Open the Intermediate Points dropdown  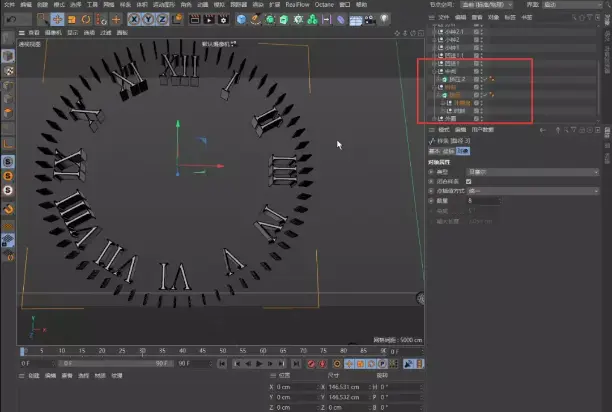(532, 191)
